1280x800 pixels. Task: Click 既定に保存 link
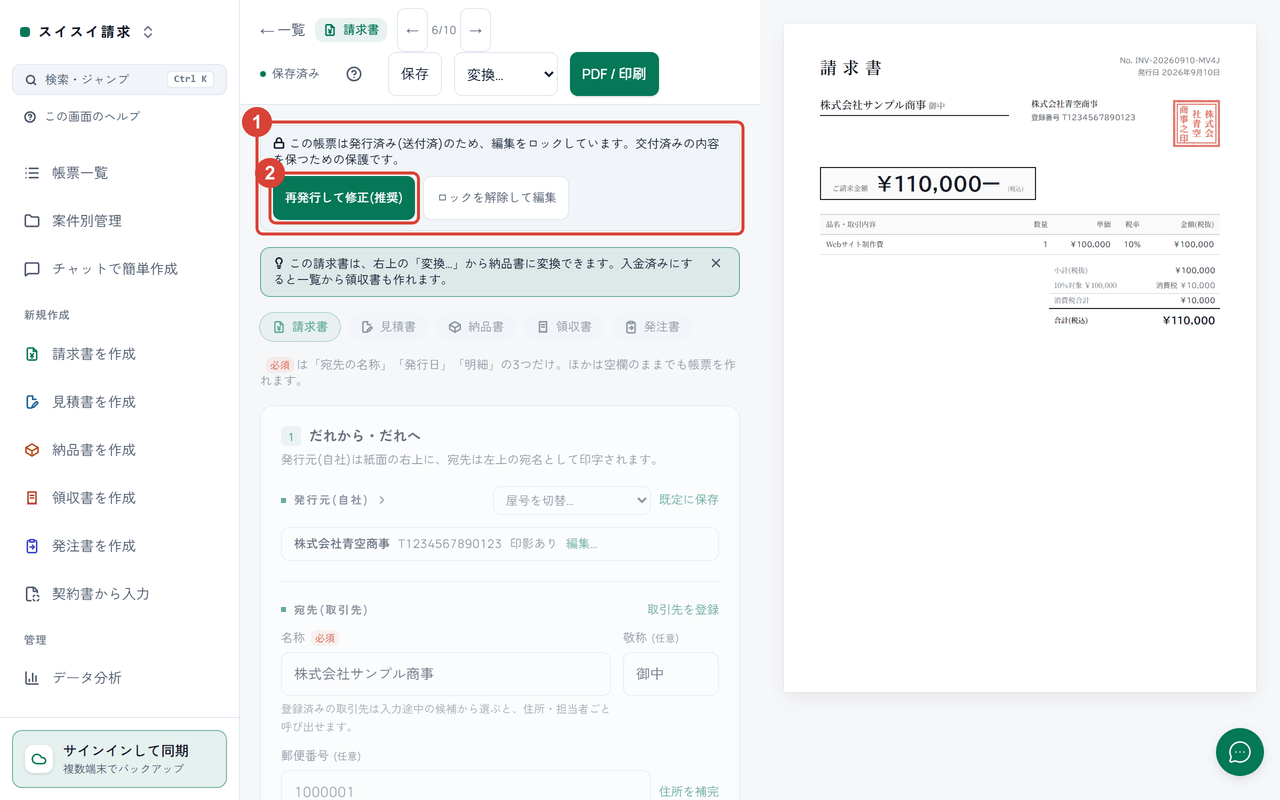[x=689, y=500]
